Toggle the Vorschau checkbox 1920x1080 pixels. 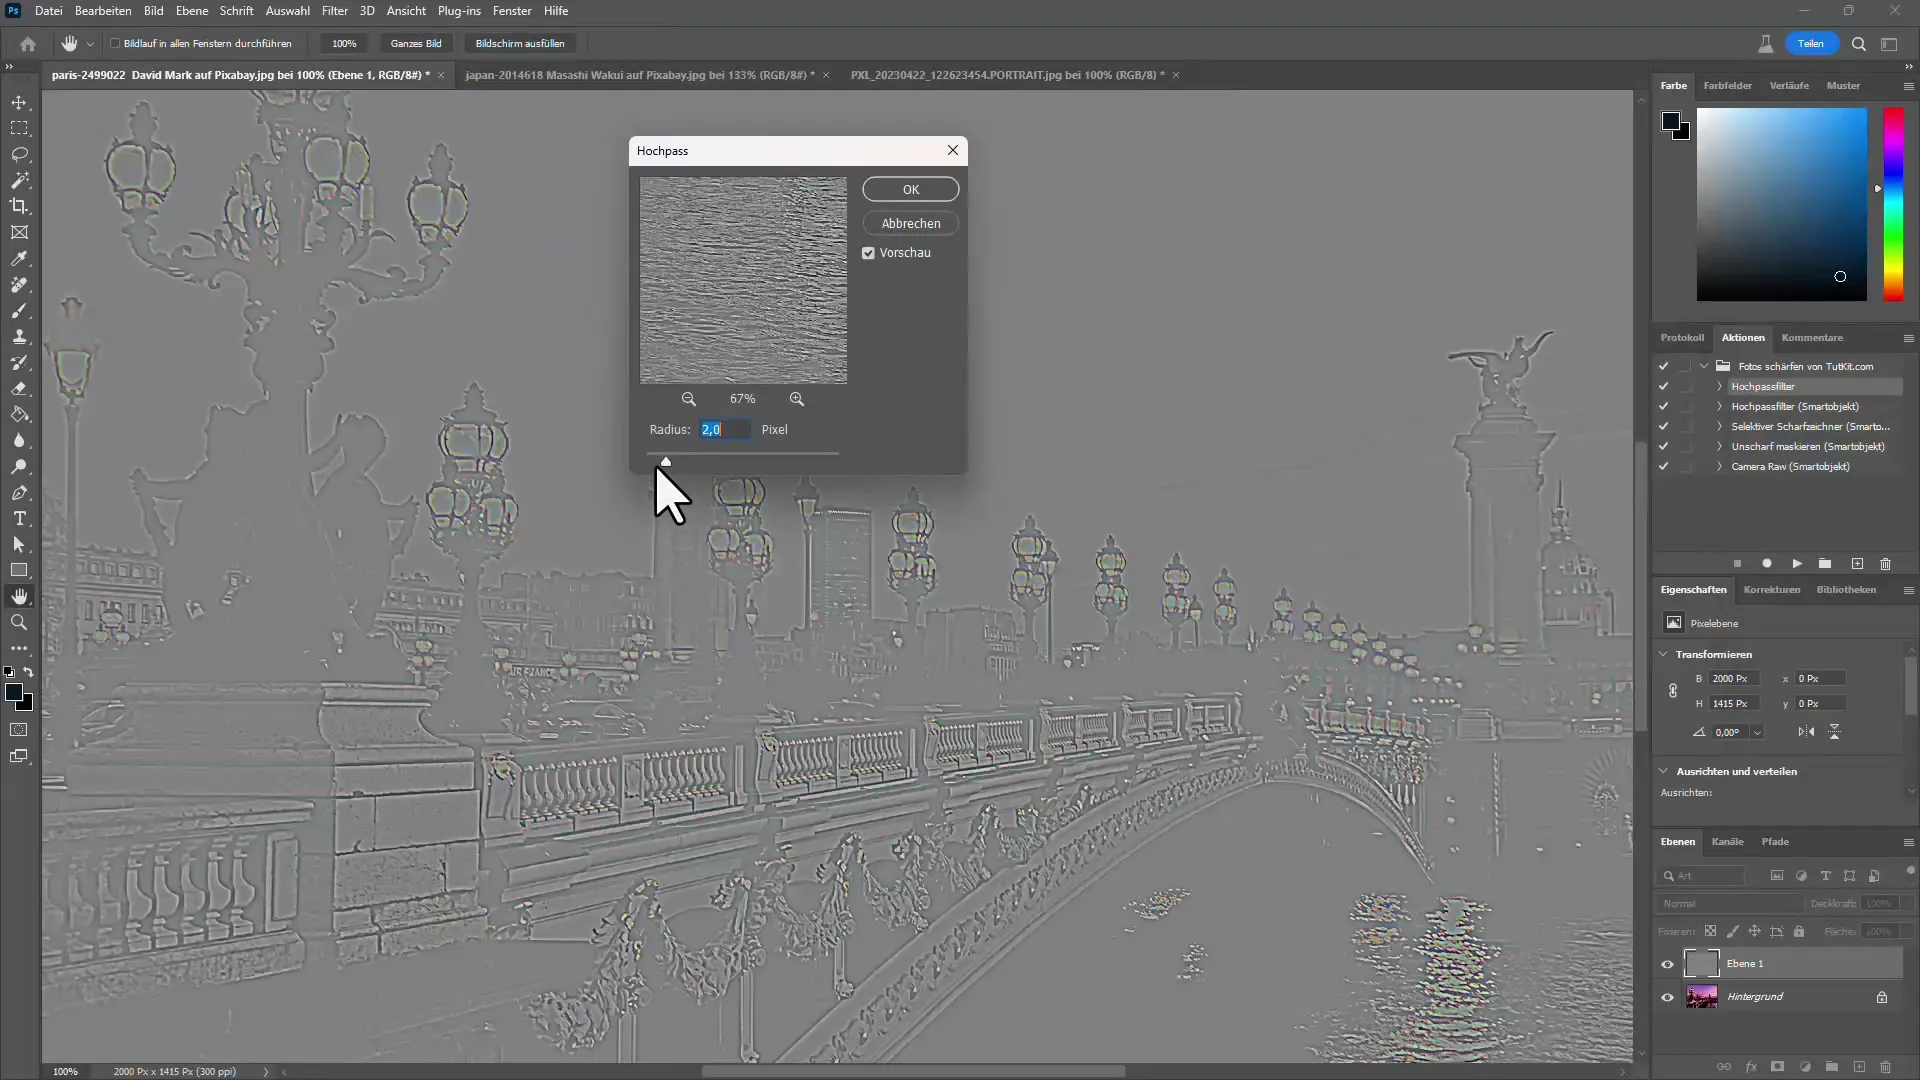point(868,253)
